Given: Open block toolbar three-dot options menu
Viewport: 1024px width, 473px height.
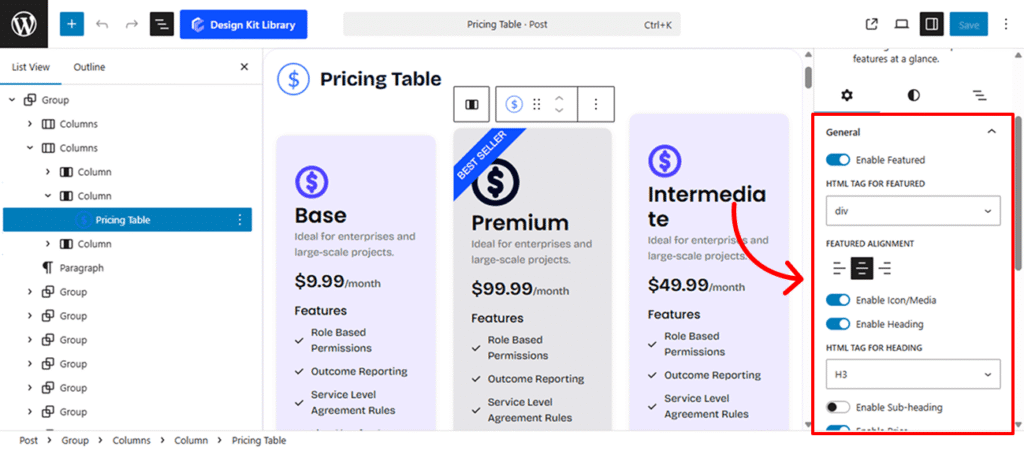Looking at the screenshot, I should pos(596,104).
